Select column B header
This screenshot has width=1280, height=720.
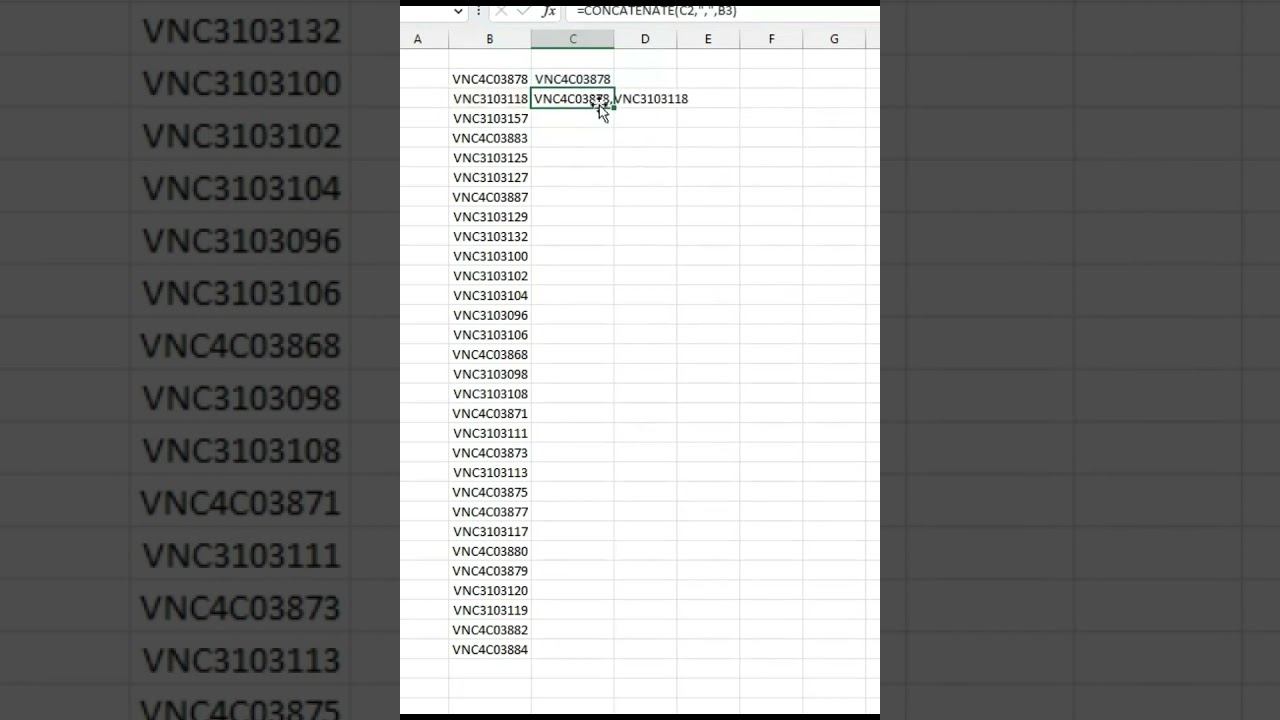pyautogui.click(x=490, y=39)
